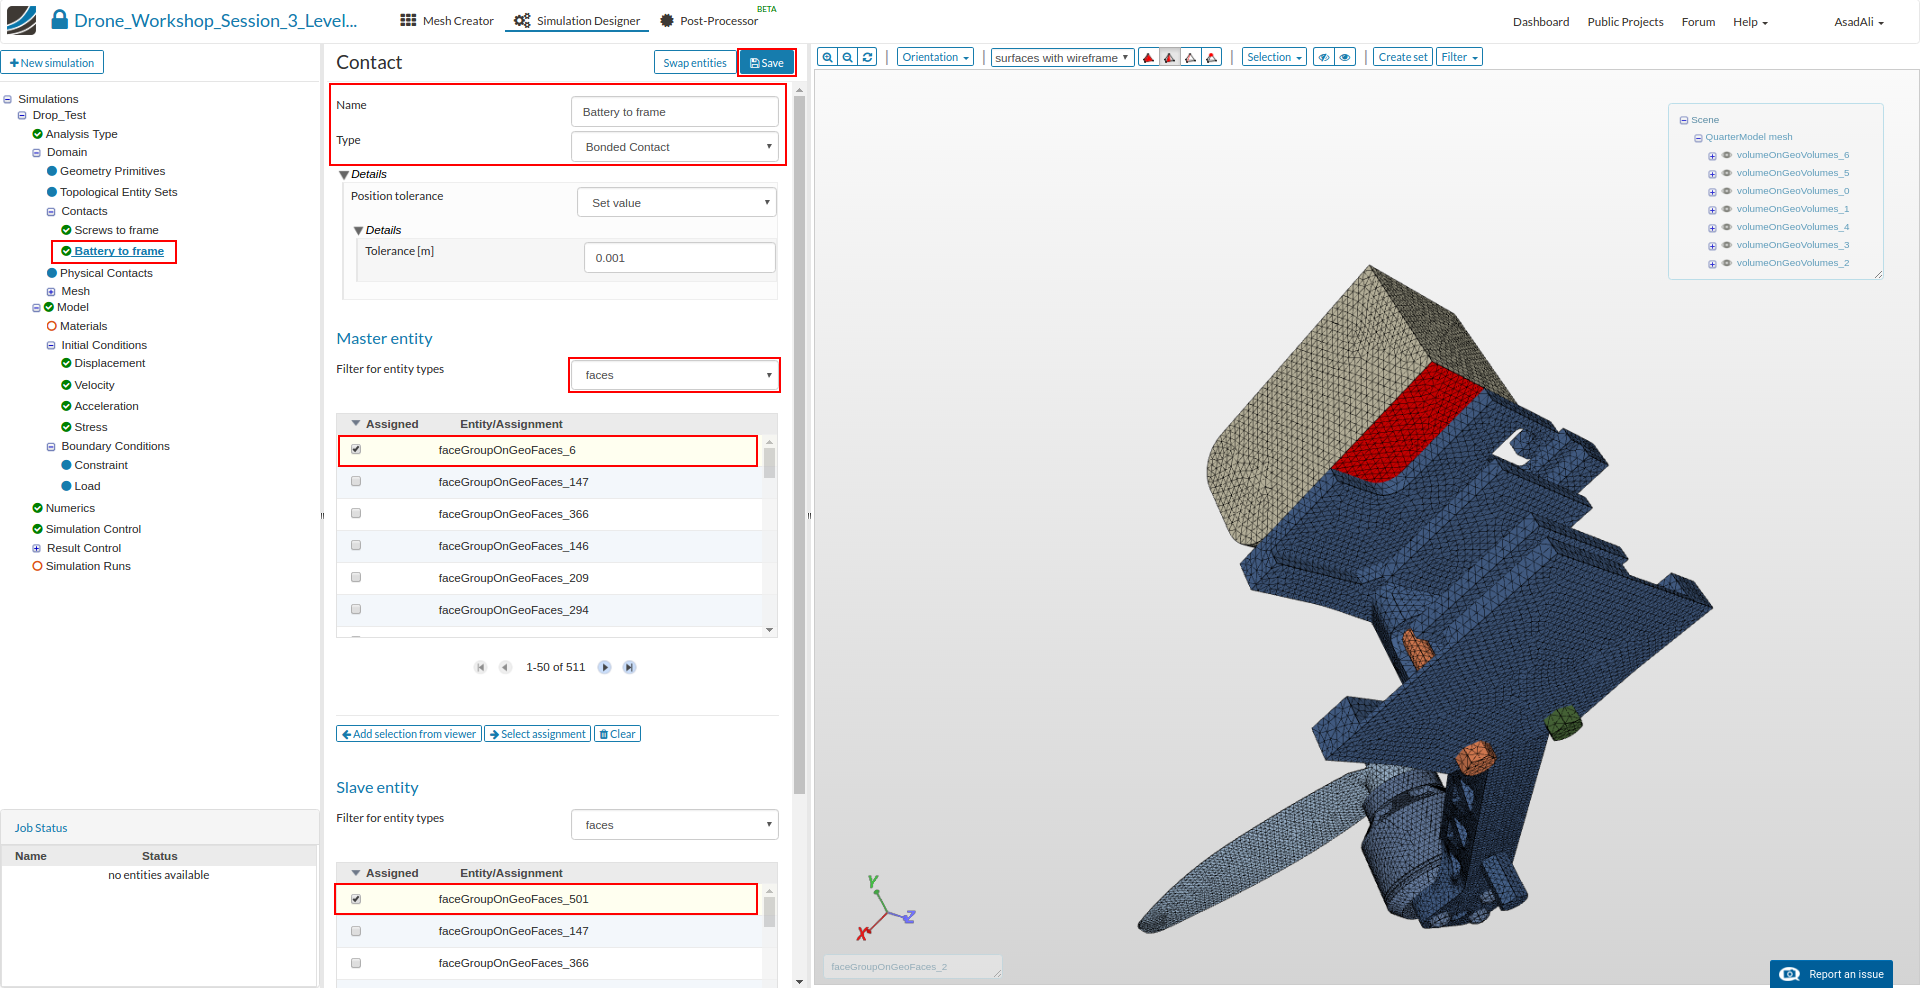Click the zoom in viewer icon
Image resolution: width=1920 pixels, height=988 pixels.
point(827,57)
